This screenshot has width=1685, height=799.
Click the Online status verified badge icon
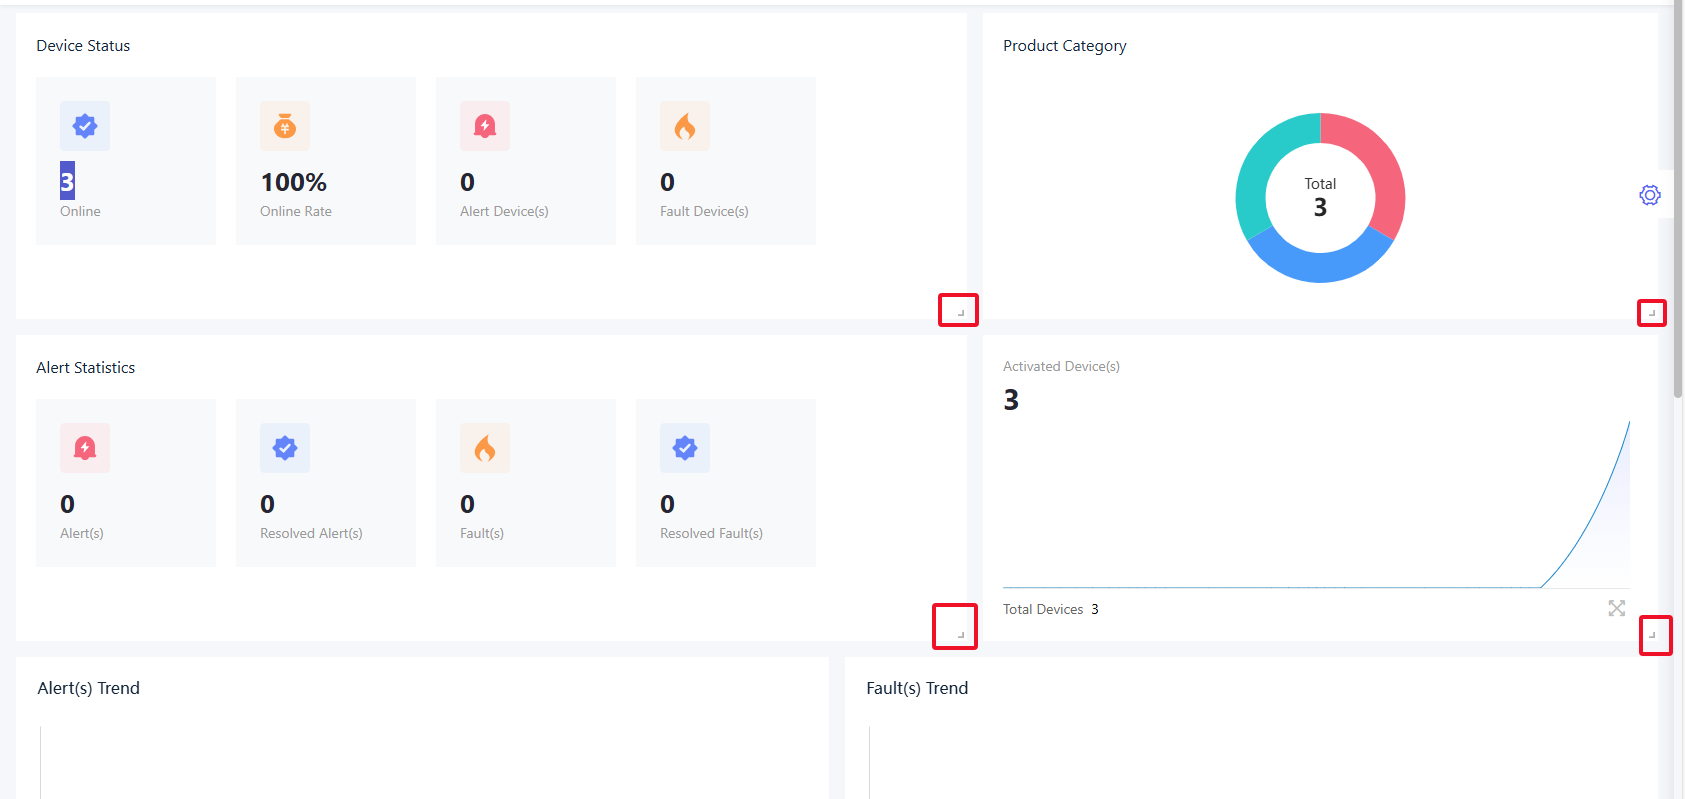pos(85,126)
